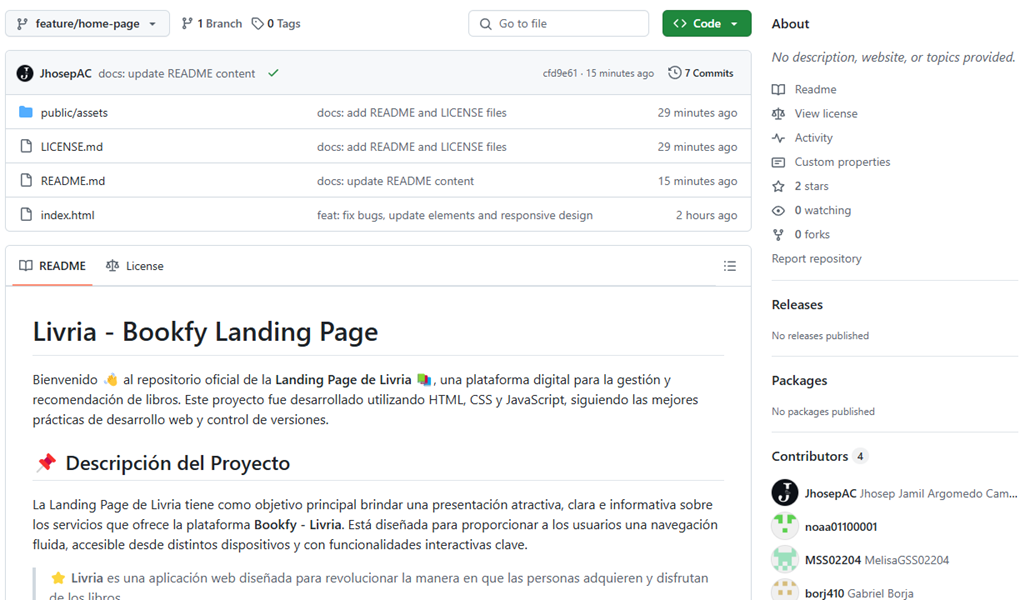Click the public/assets folder icon

[x=26, y=112]
